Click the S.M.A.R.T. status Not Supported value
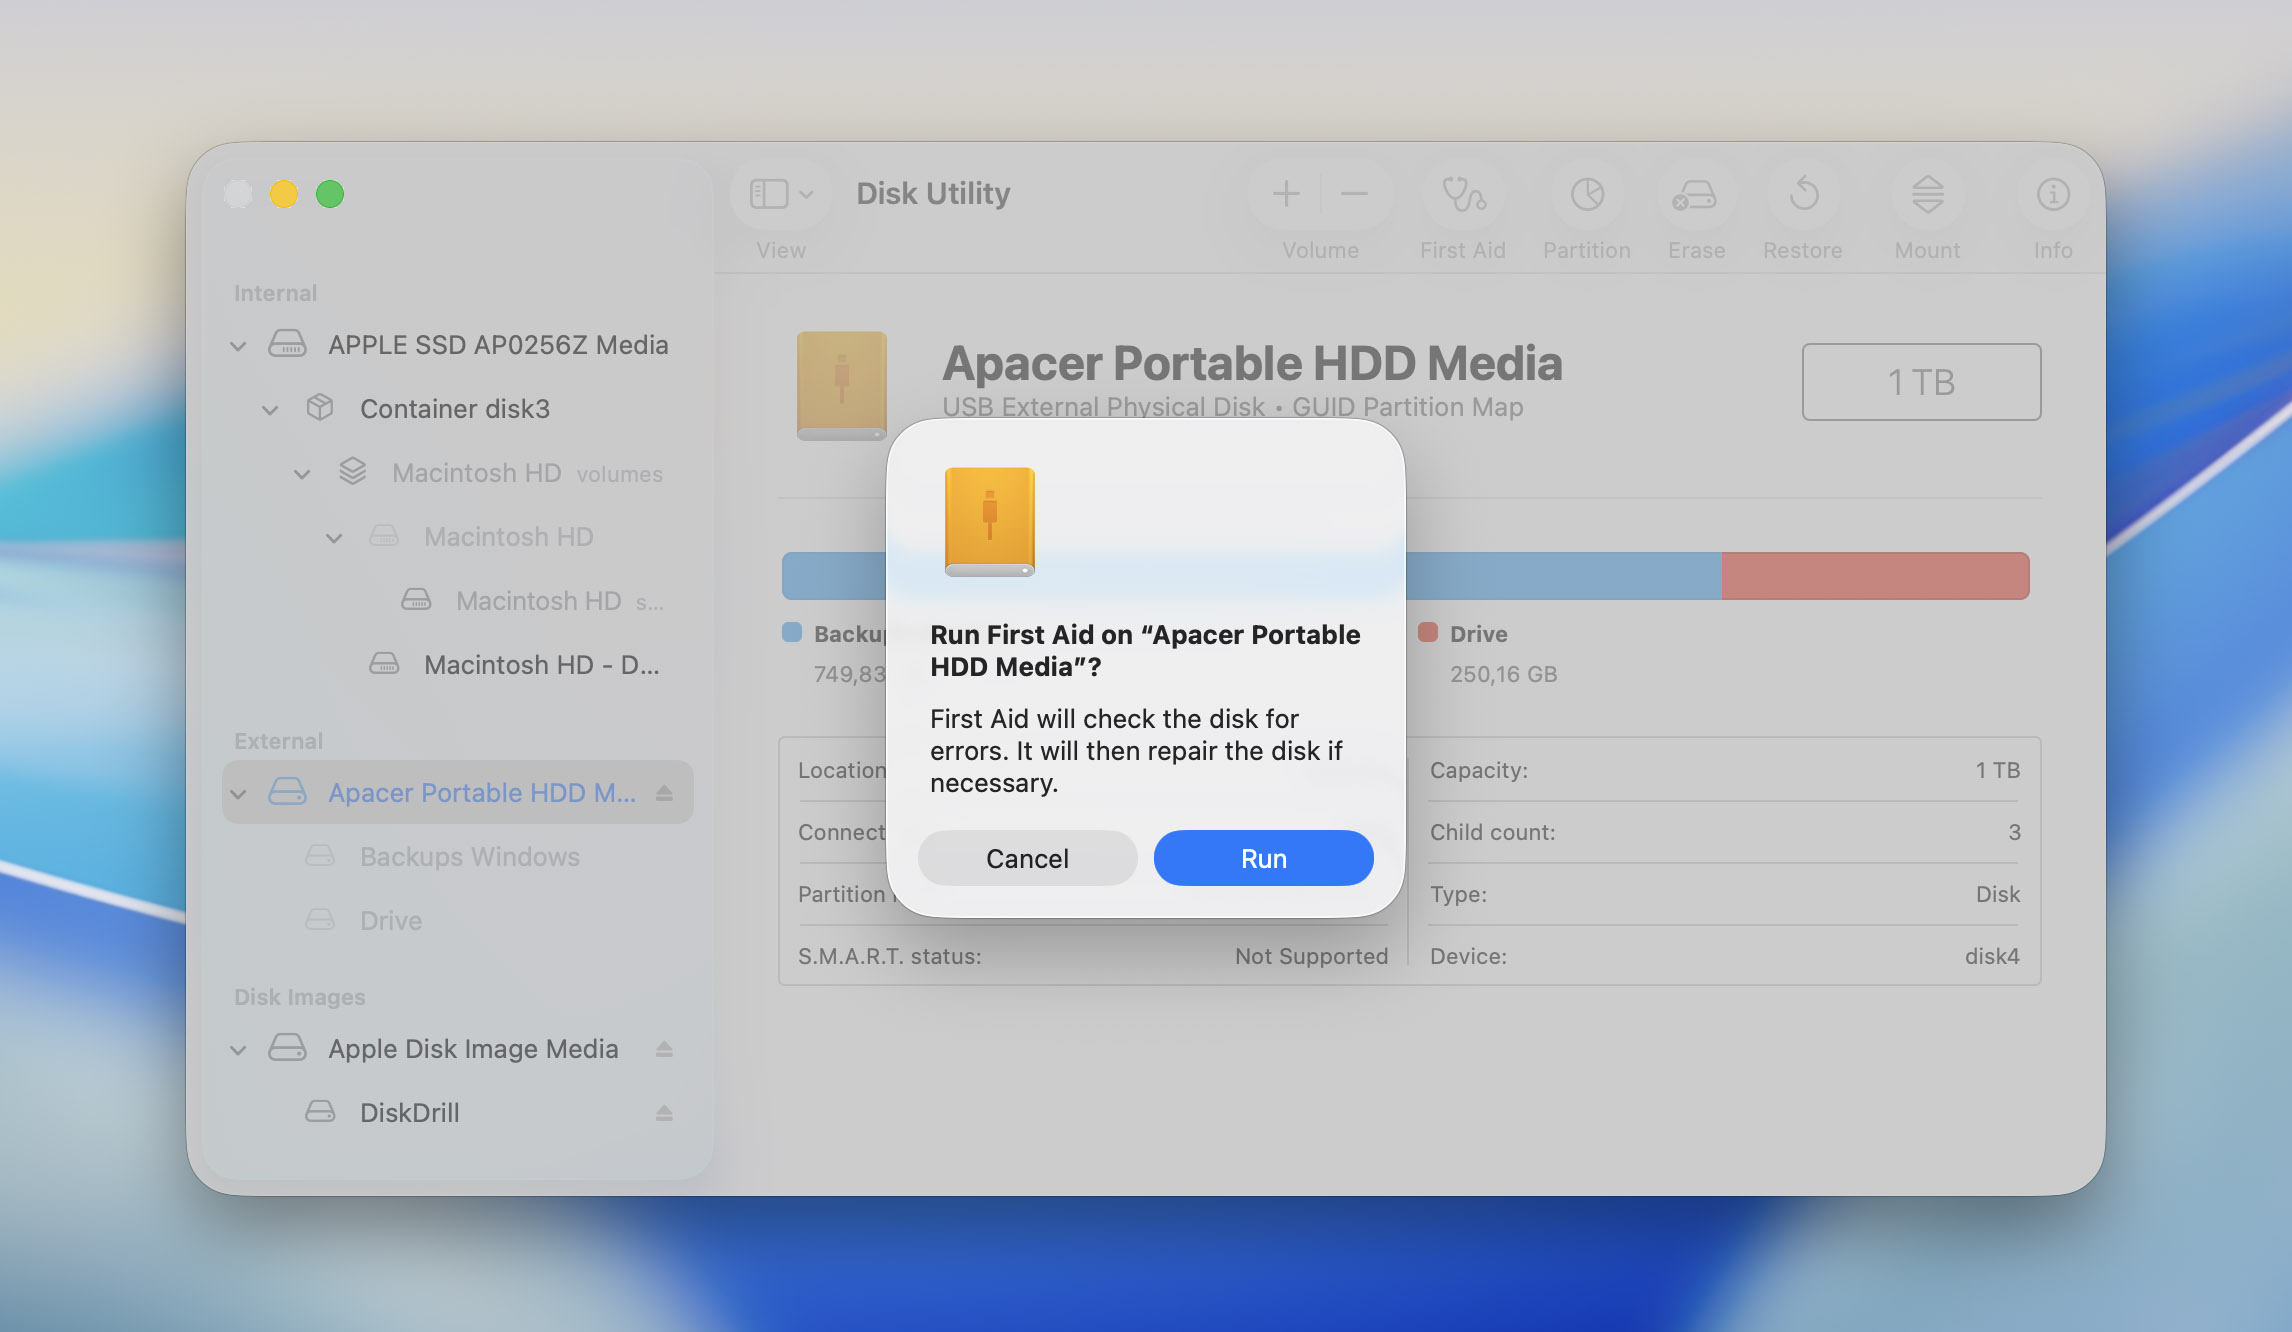Image resolution: width=2292 pixels, height=1332 pixels. (1311, 956)
